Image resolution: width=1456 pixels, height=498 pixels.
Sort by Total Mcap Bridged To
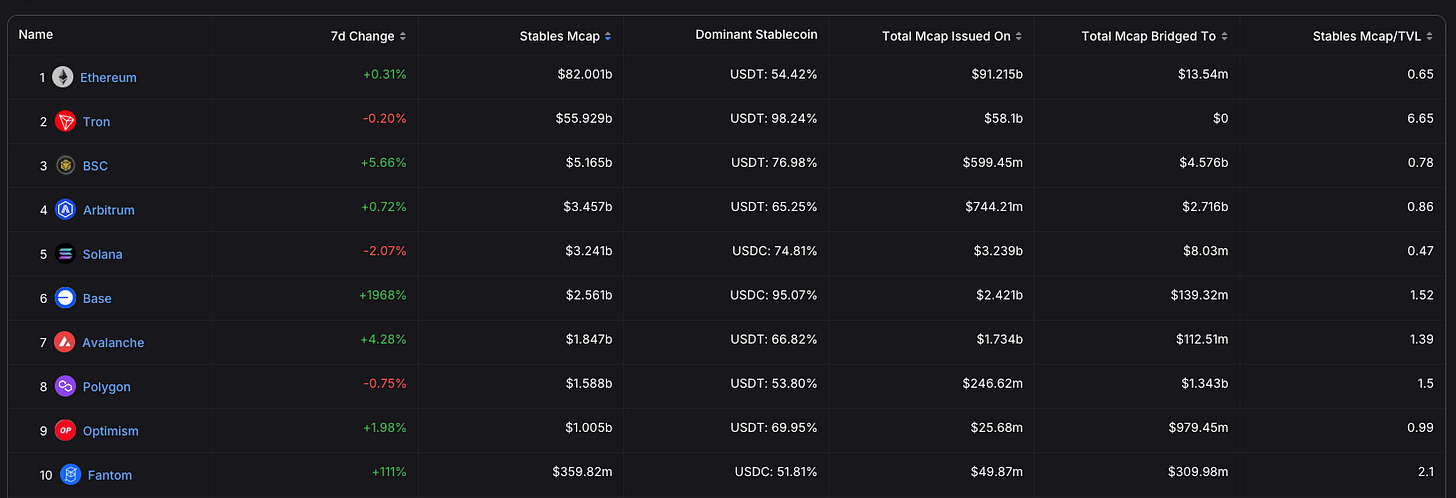point(1154,36)
